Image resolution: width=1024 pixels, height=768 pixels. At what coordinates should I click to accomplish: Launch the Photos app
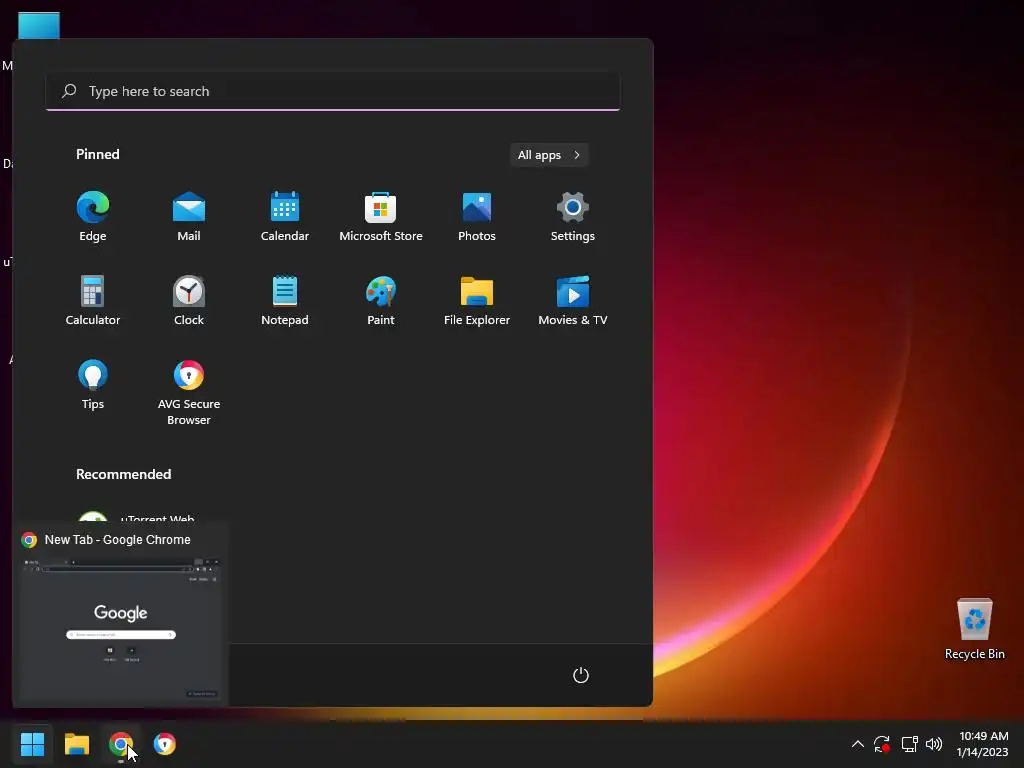click(477, 217)
